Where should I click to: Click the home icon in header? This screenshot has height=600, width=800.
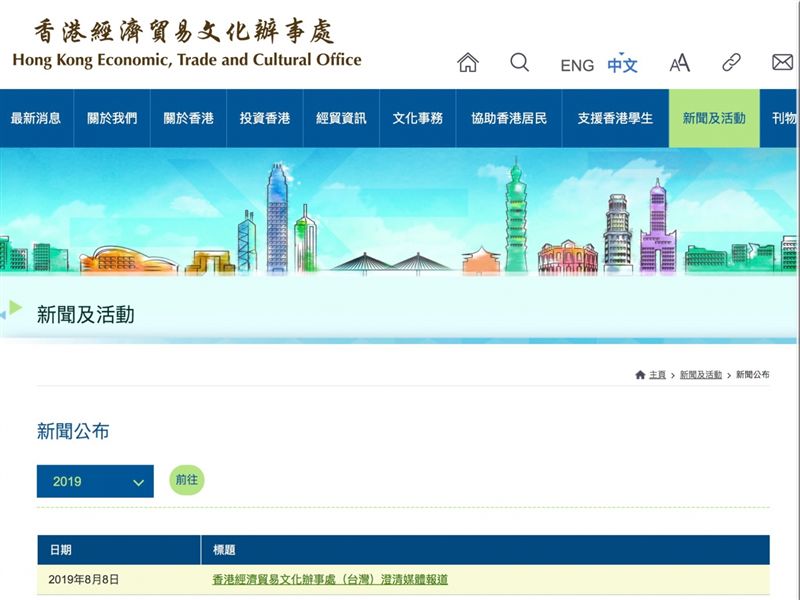click(467, 63)
